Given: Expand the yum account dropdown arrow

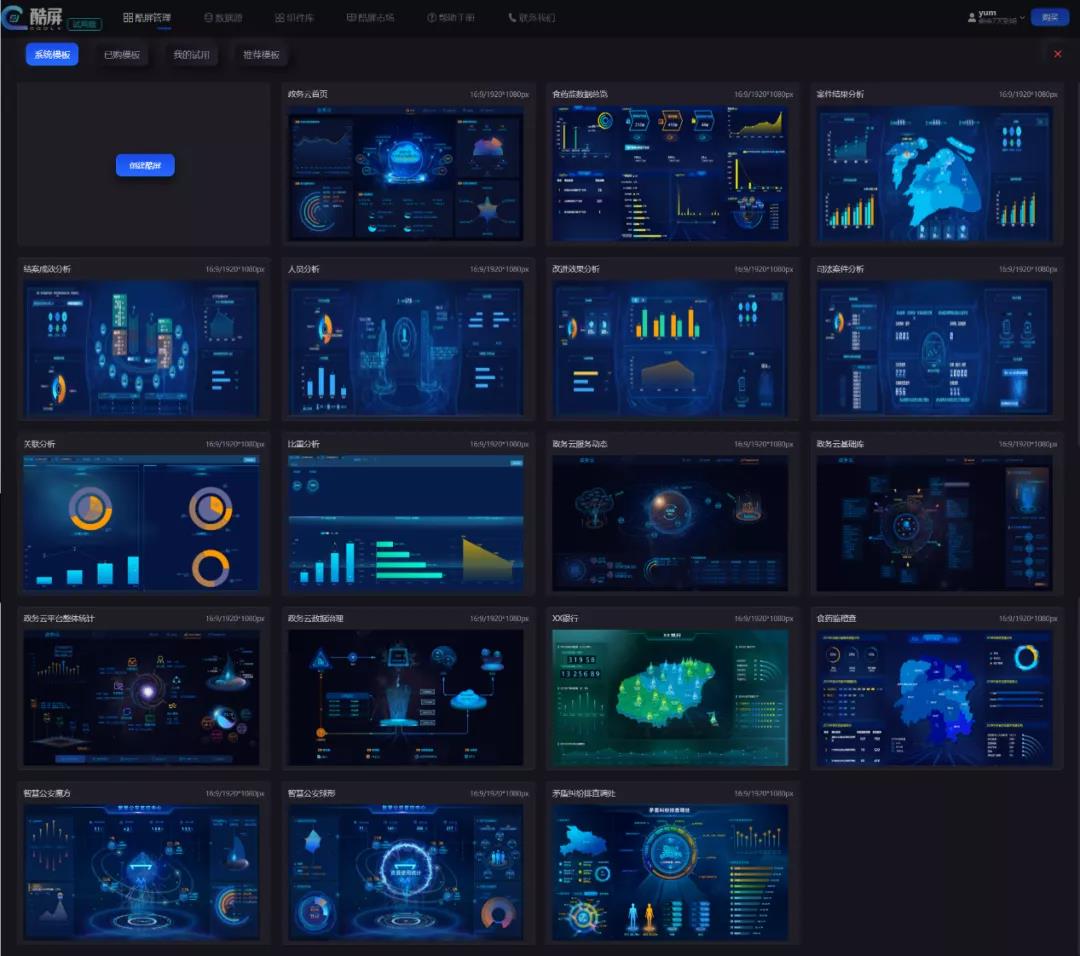Looking at the screenshot, I should pos(1022,18).
